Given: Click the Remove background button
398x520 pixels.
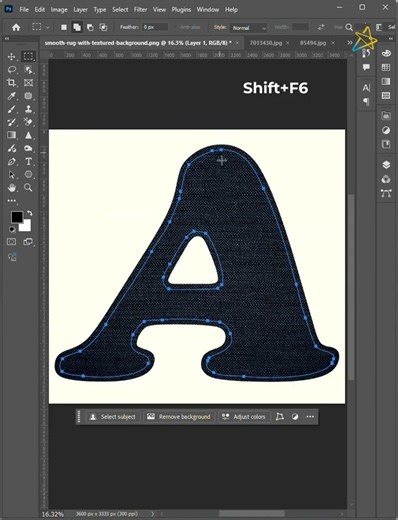Looking at the screenshot, I should click(179, 417).
